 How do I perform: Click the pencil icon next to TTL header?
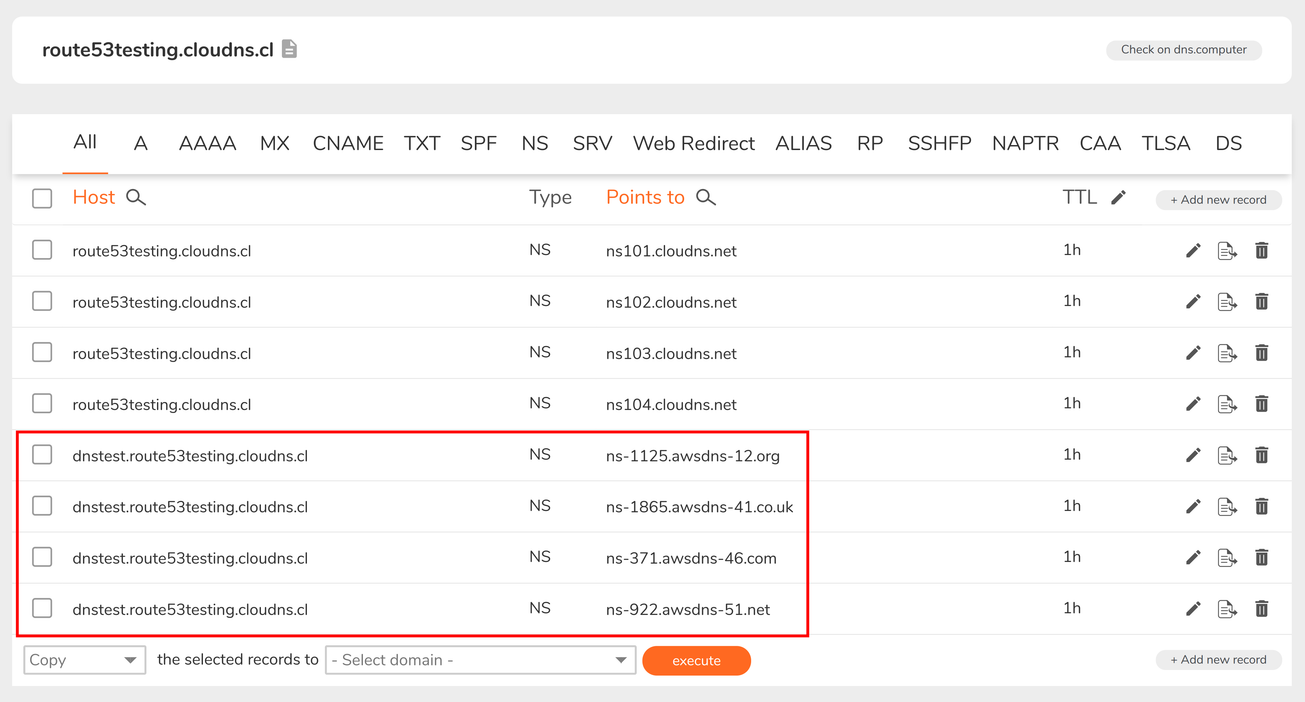pos(1118,196)
